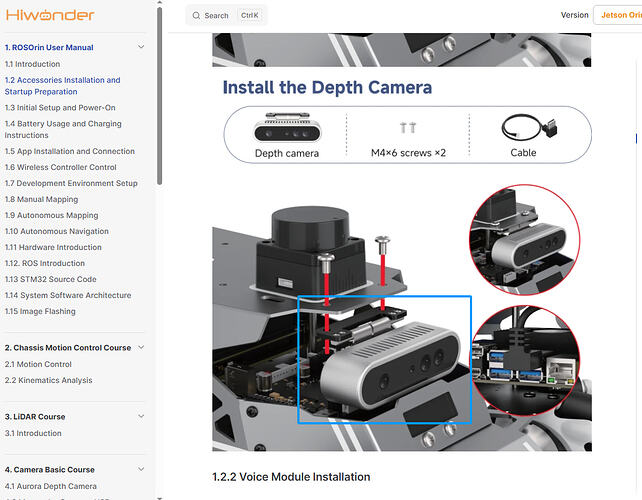Select 3. LiDAR Course heading
Viewport: 642px width, 500px height.
(x=35, y=416)
